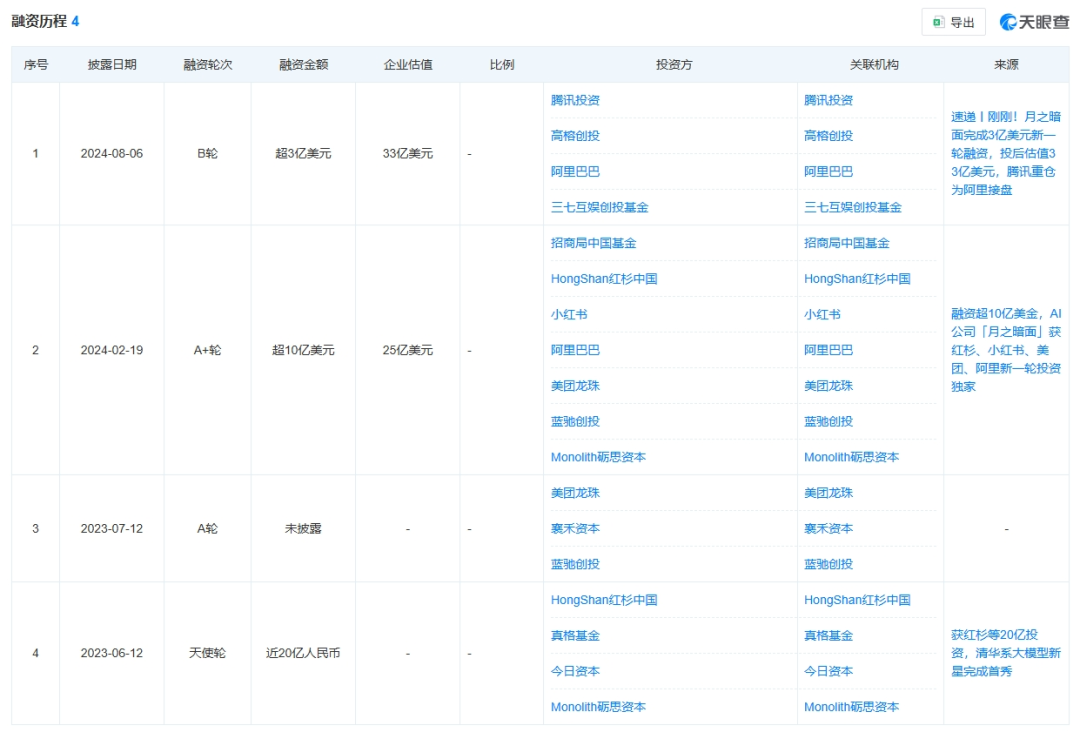Open the 腾讯投资 investor link
Image resolution: width=1080 pixels, height=739 pixels.
(x=572, y=100)
